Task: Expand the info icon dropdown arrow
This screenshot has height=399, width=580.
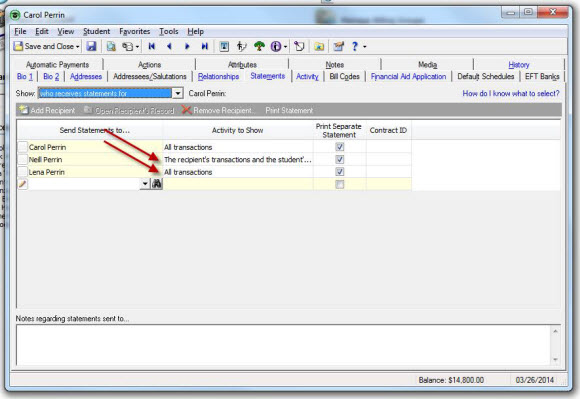Action: click(x=285, y=47)
